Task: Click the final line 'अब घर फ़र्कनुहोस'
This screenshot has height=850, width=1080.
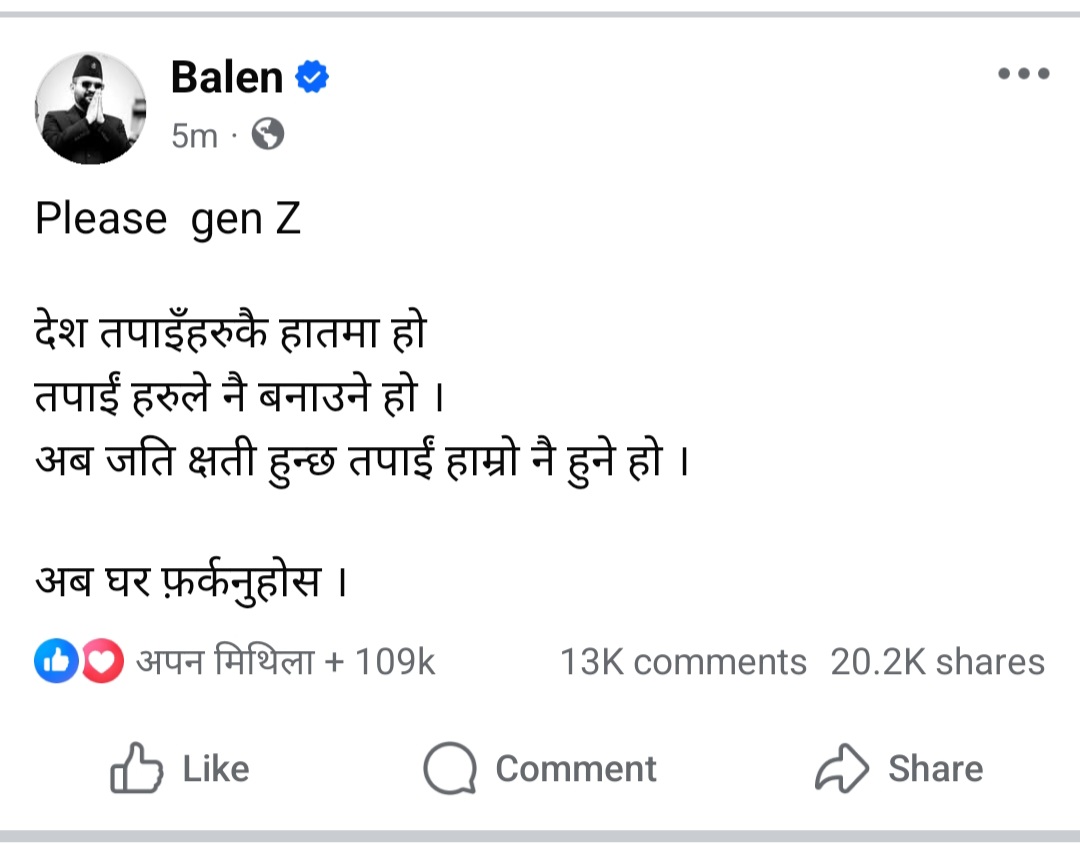Action: pos(191,579)
